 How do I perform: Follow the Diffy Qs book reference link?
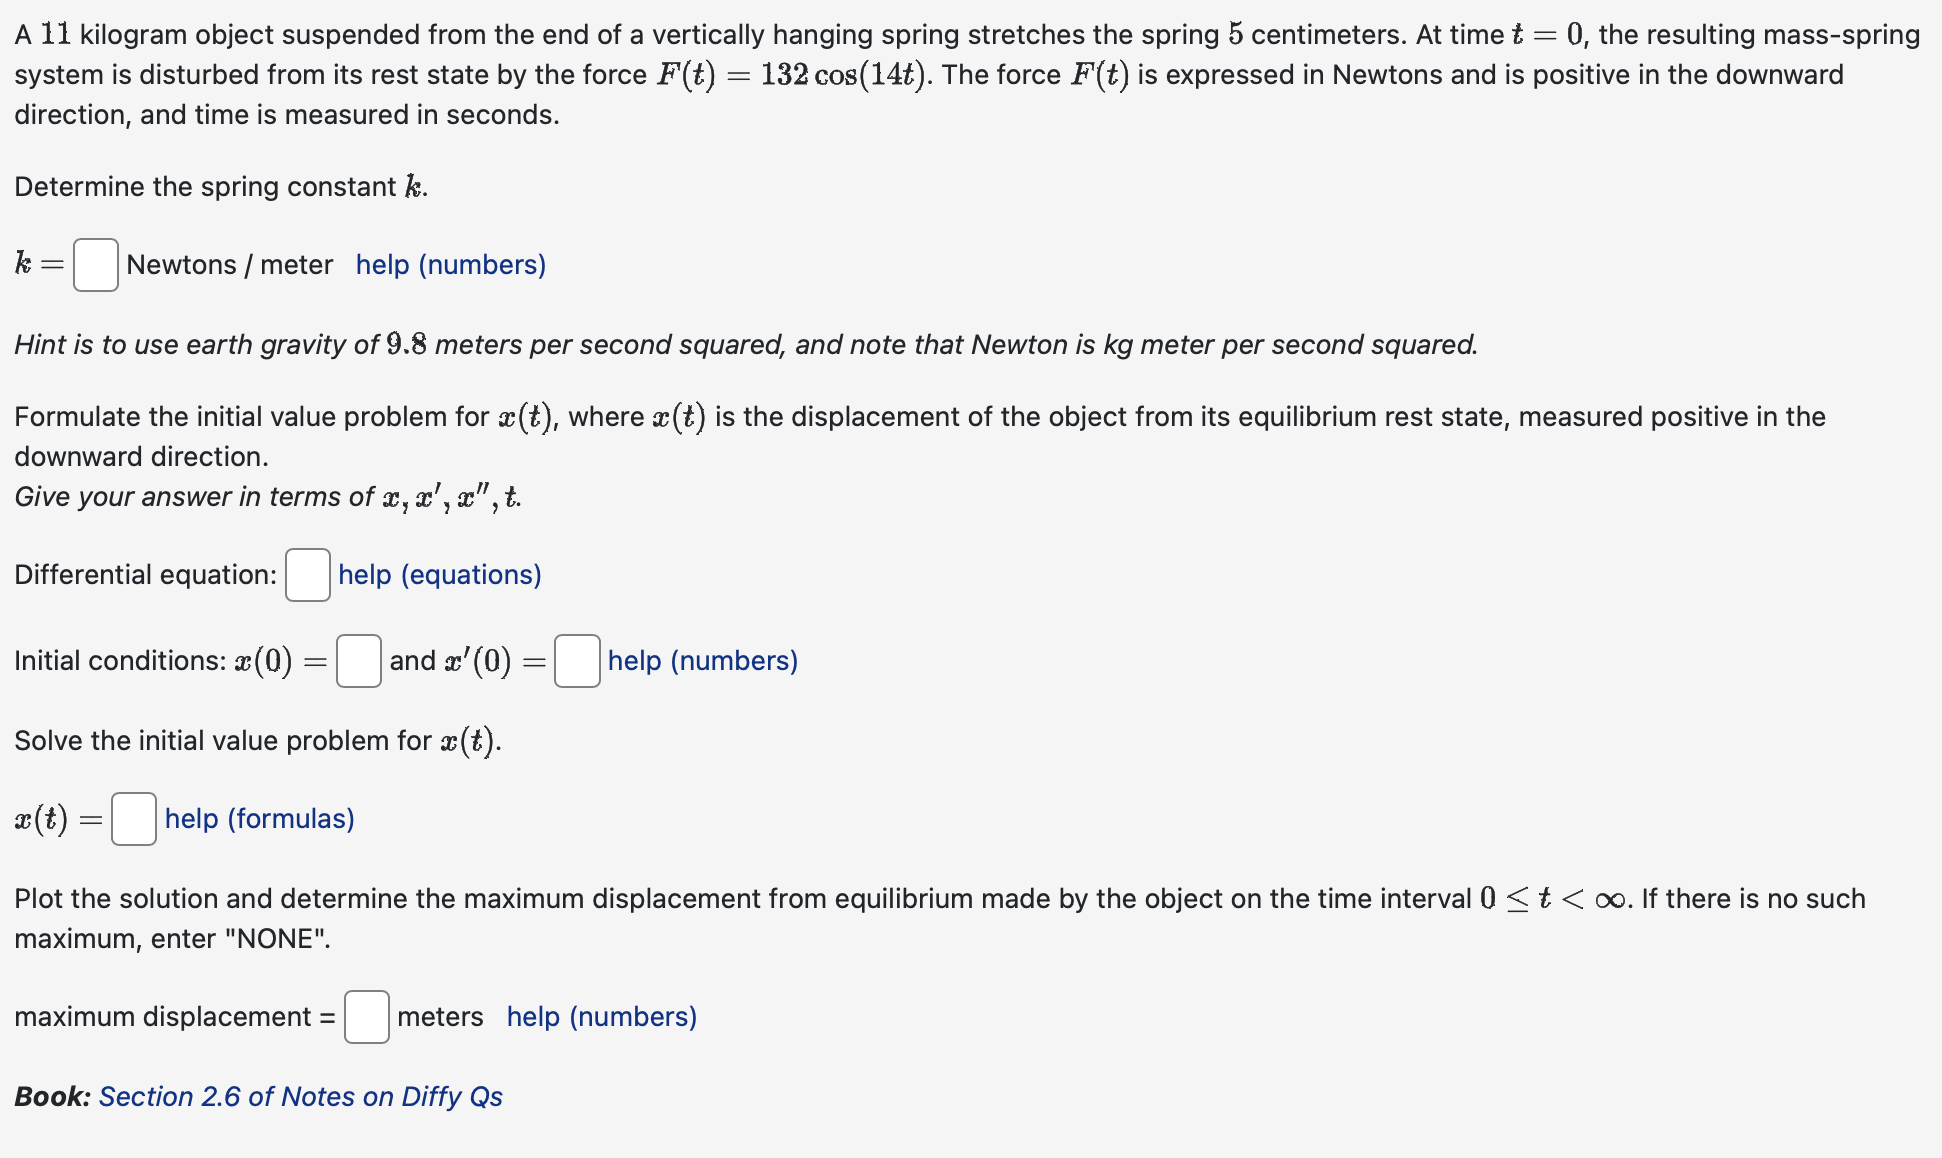(300, 1096)
